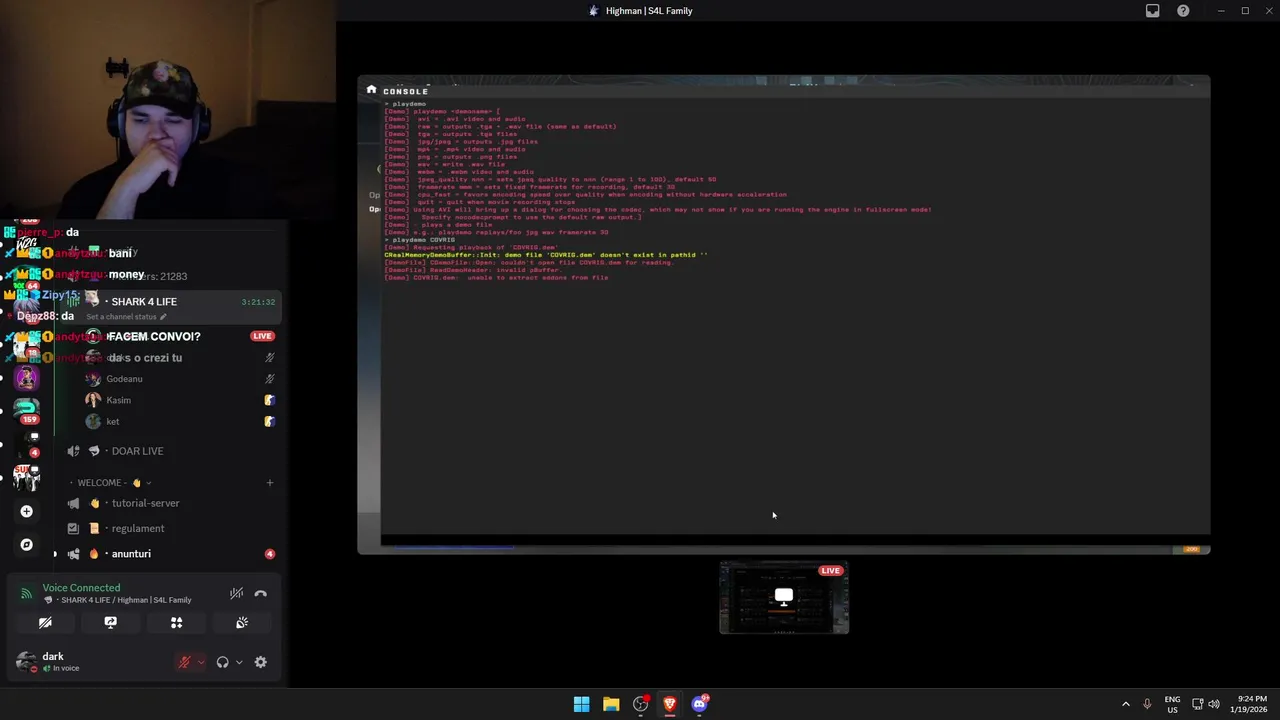Disconnect from voice with the hang-up icon
The width and height of the screenshot is (1280, 720).
click(260, 593)
